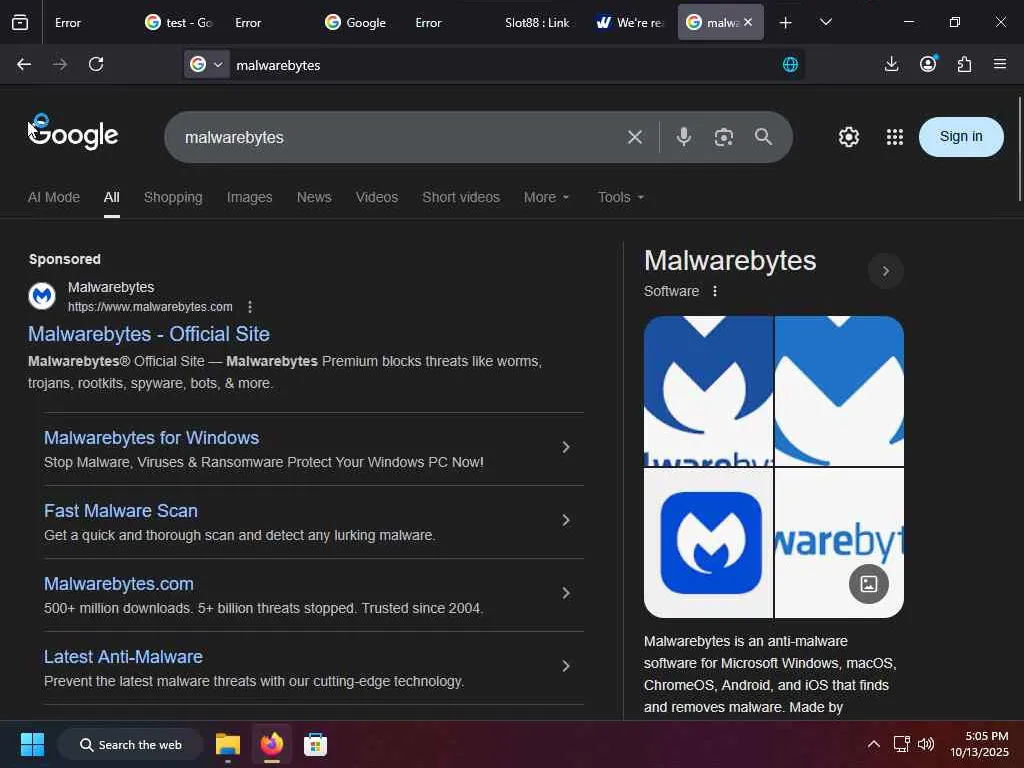Open ad options menu beside malwarebytes.com URL

[250, 306]
